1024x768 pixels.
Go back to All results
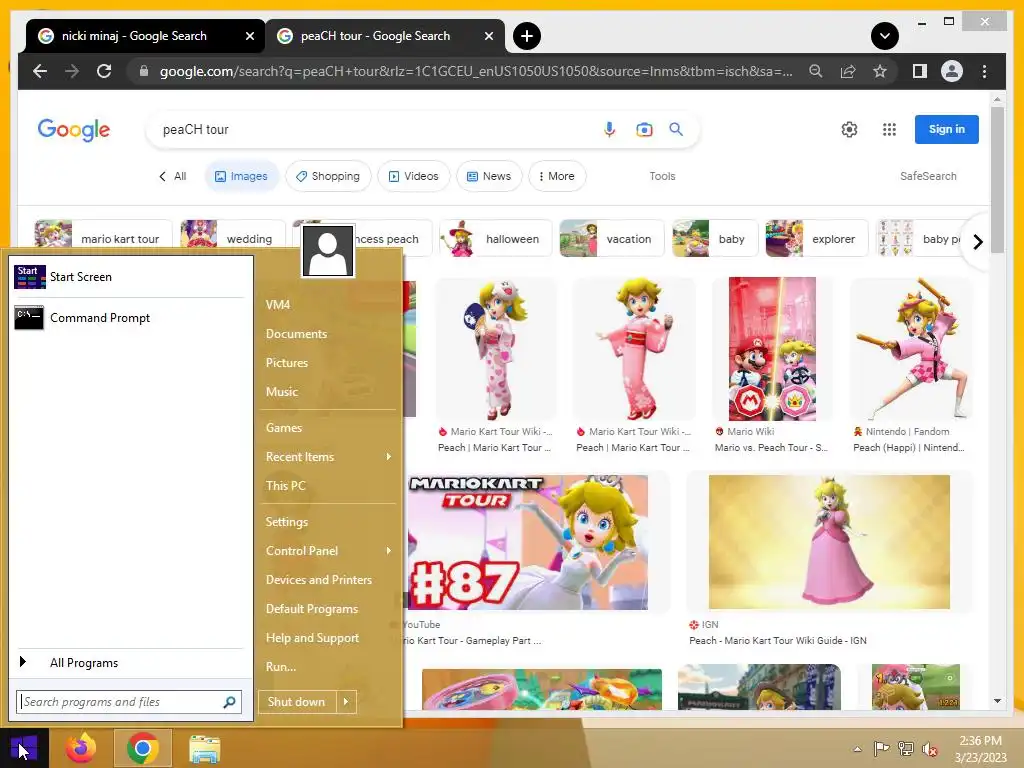point(173,176)
